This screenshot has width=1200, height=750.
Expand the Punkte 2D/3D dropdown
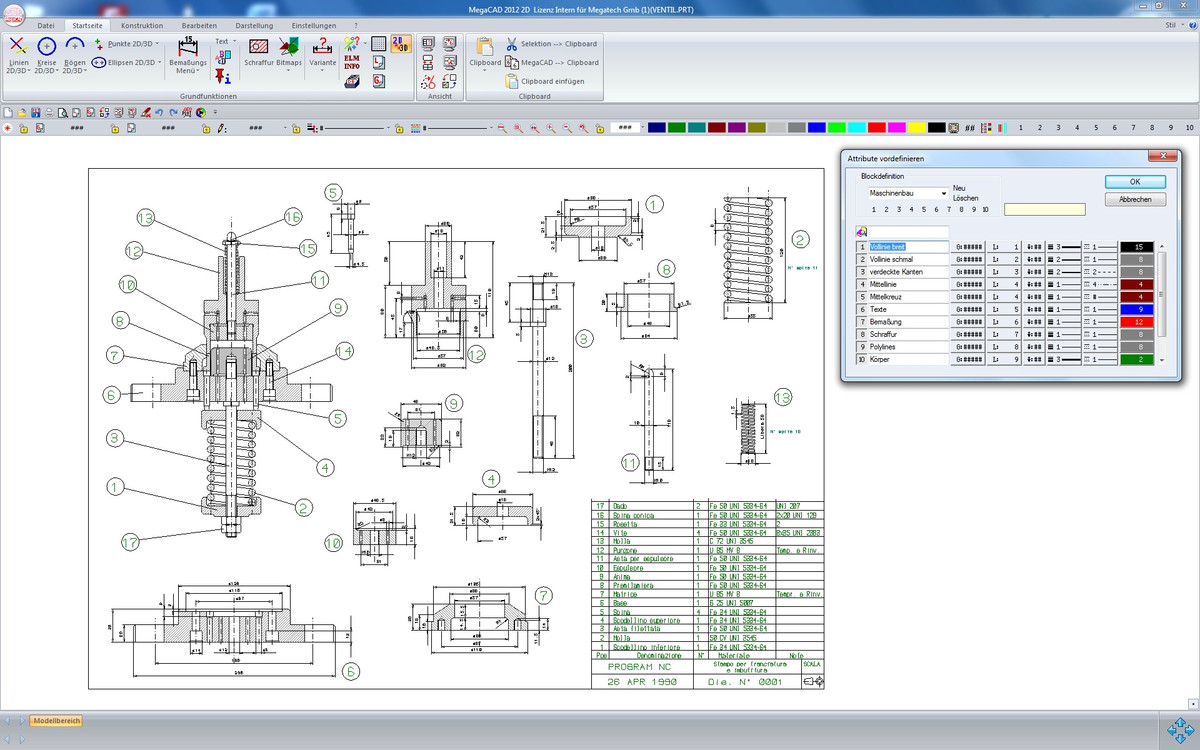pyautogui.click(x=157, y=44)
